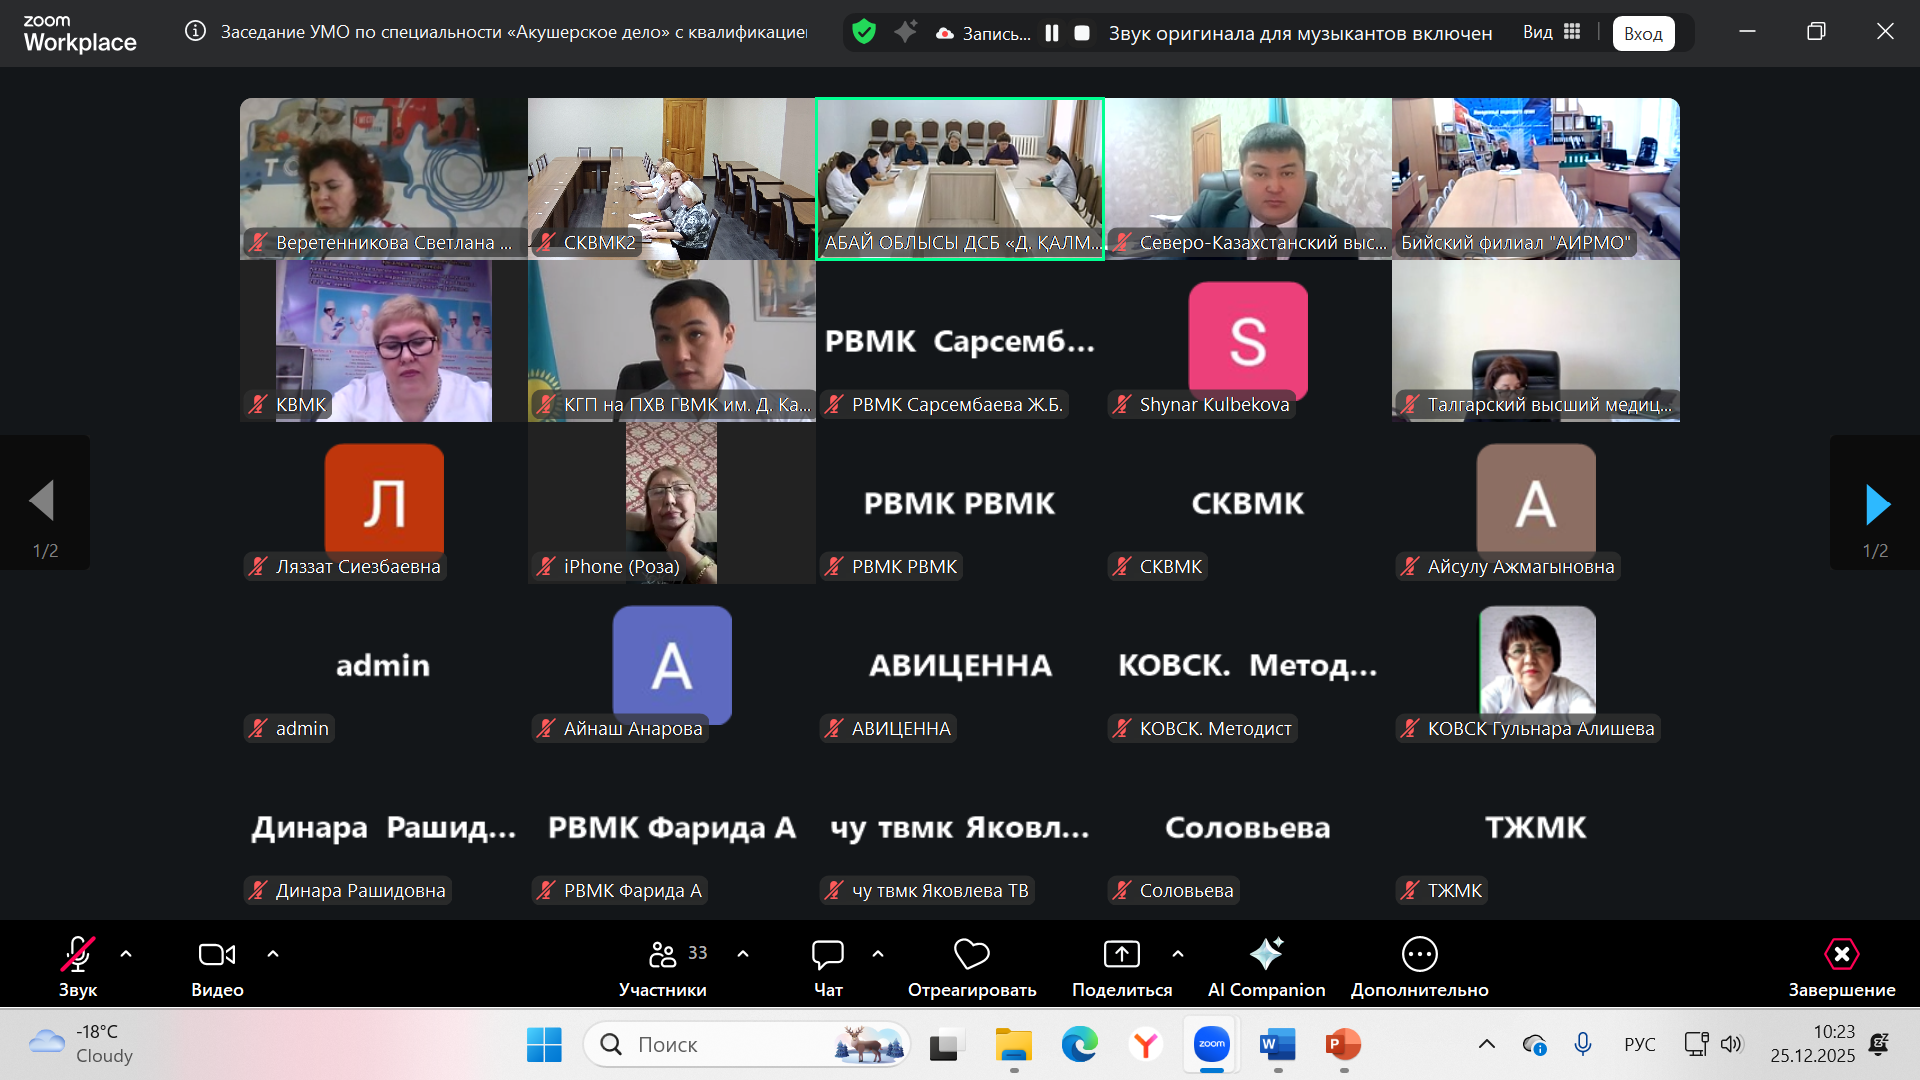
Task: Stop the recording square button
Action: [x=1082, y=33]
